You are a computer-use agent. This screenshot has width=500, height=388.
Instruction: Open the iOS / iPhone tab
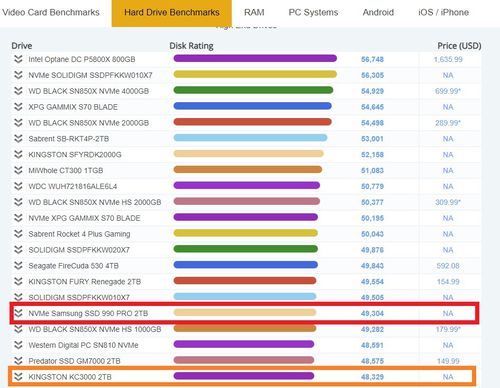click(x=443, y=12)
